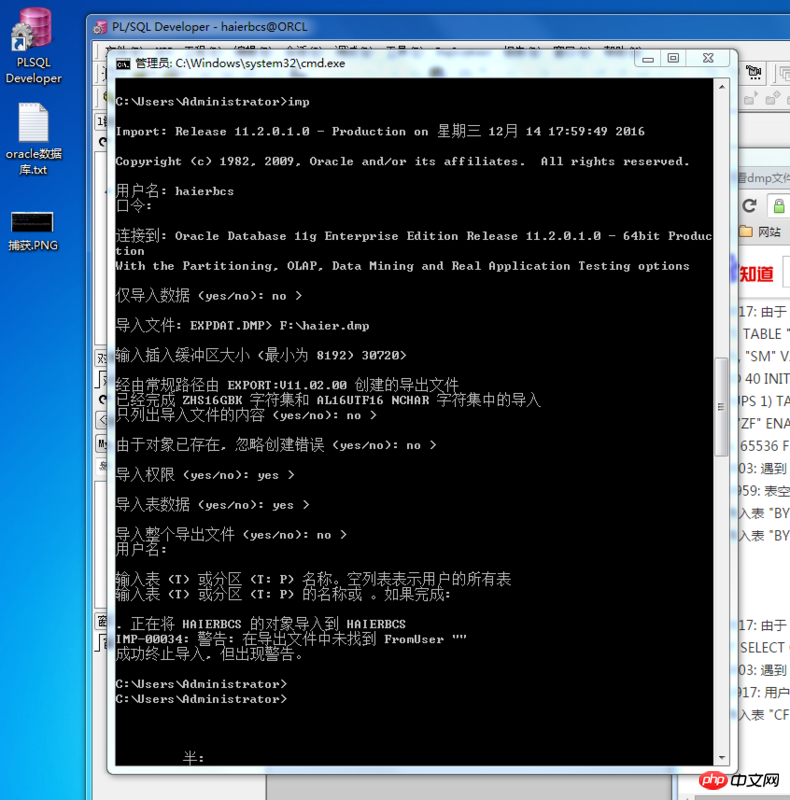Screen dimensions: 790x800
Task: Click the '仅导入数据 (yes/no): no' line
Action: click(209, 295)
